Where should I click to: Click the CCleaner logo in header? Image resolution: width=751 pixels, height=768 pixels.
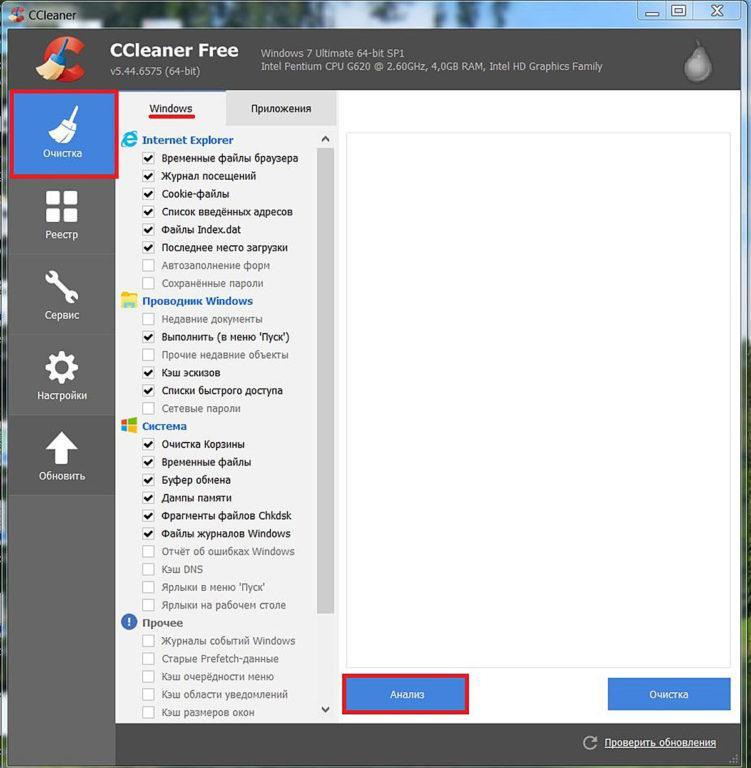point(61,59)
